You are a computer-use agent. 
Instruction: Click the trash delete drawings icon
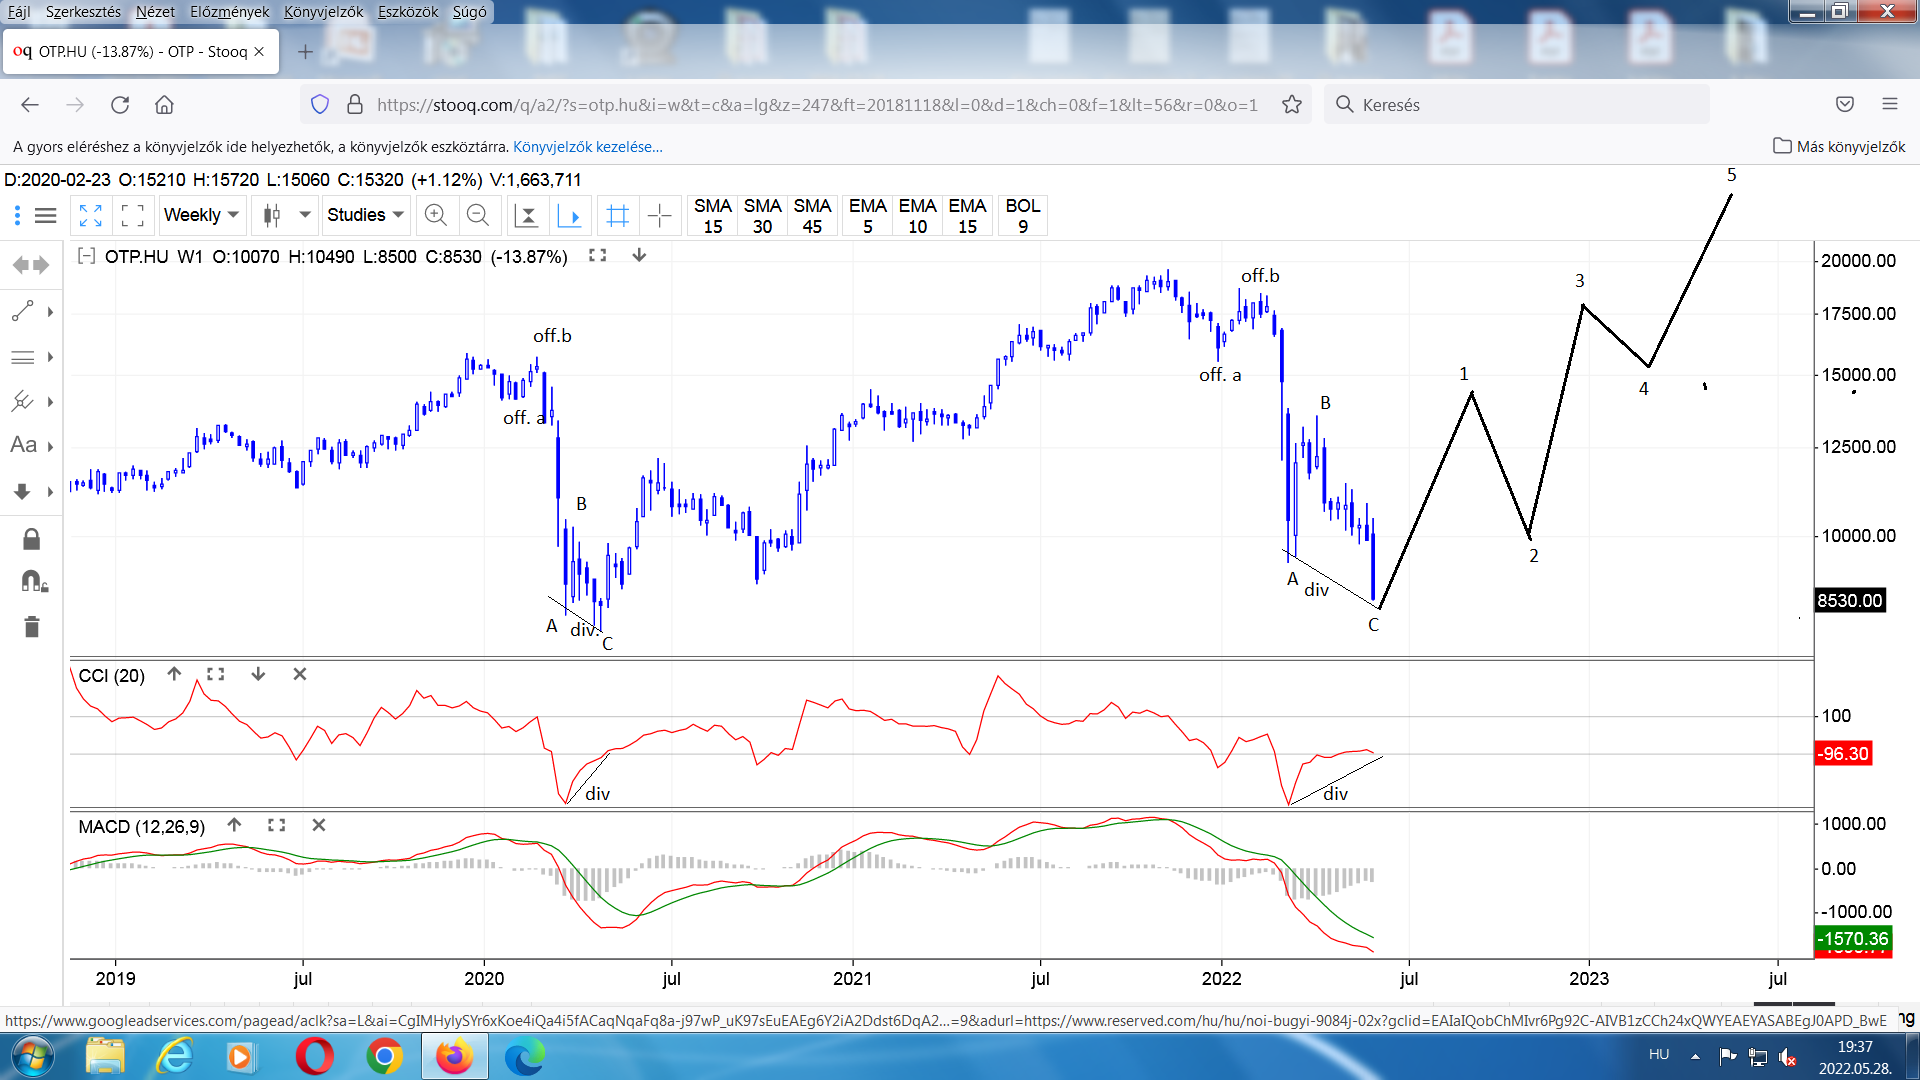[x=31, y=627]
